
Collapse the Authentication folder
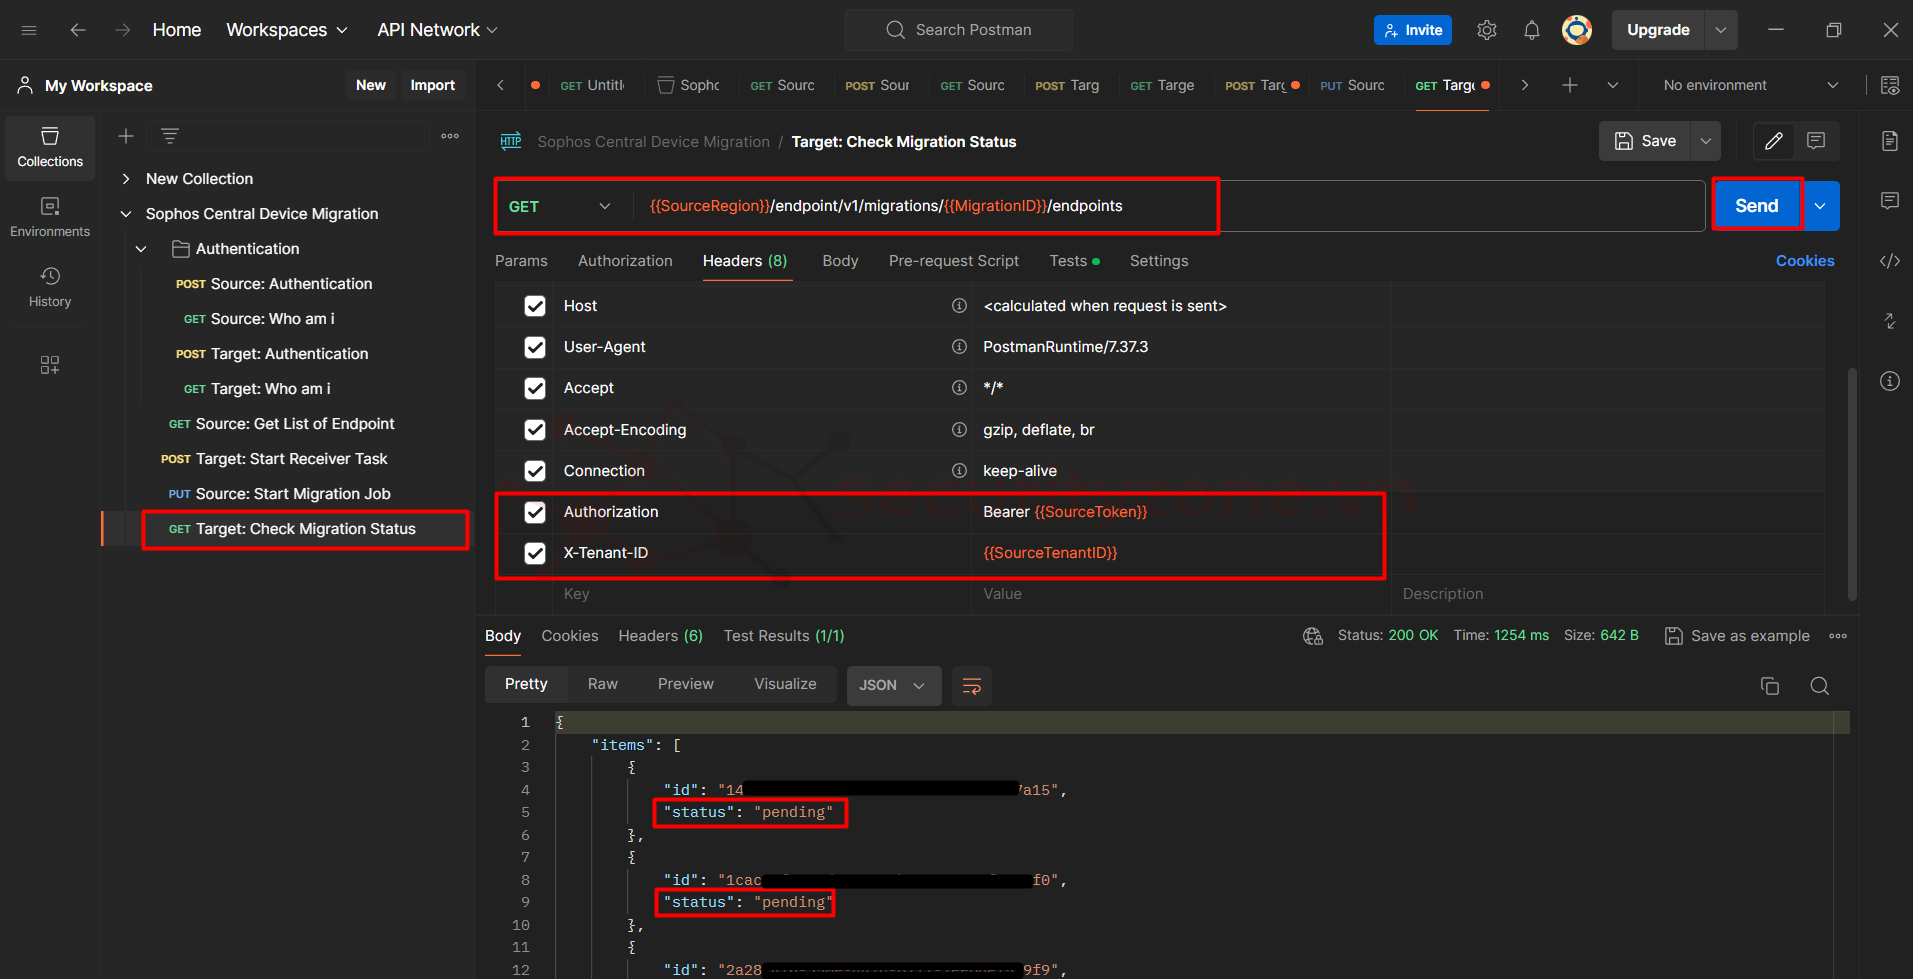point(141,249)
